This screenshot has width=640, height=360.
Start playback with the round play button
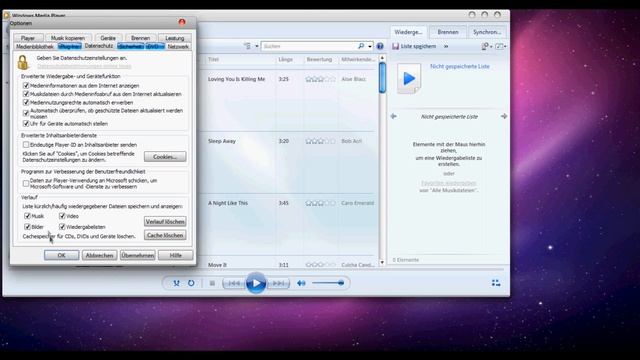[x=256, y=283]
